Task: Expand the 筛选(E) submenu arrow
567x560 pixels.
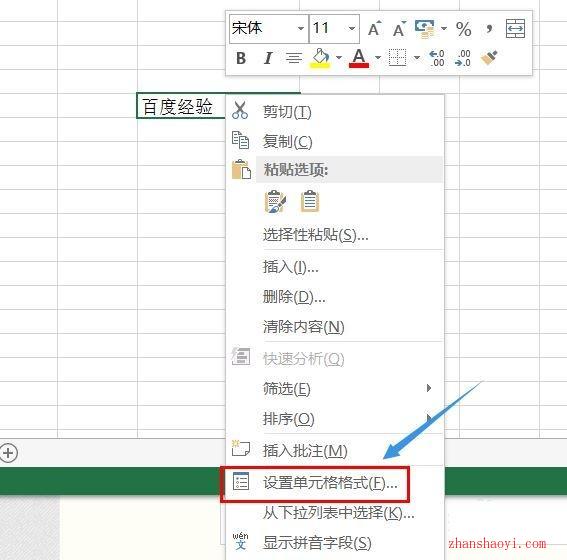Action: tap(429, 388)
